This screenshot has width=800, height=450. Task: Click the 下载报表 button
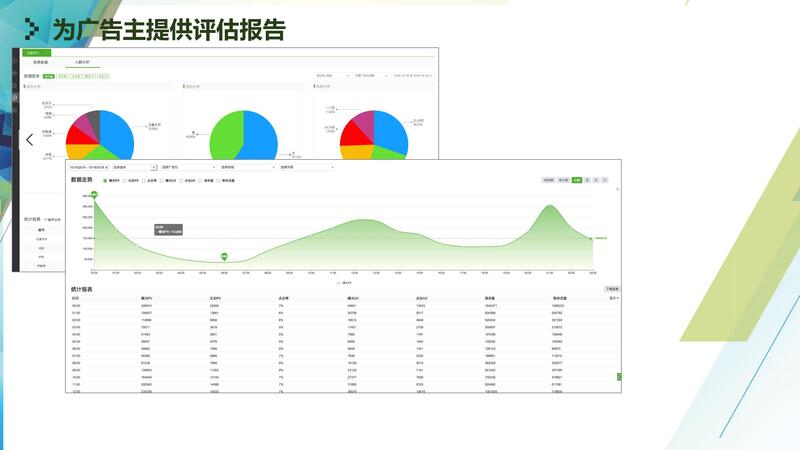point(612,289)
